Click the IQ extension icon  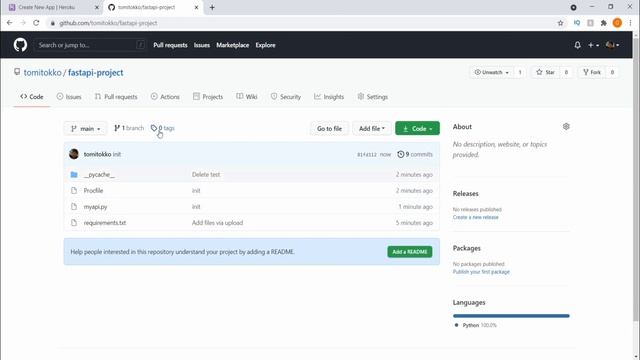[577, 23]
